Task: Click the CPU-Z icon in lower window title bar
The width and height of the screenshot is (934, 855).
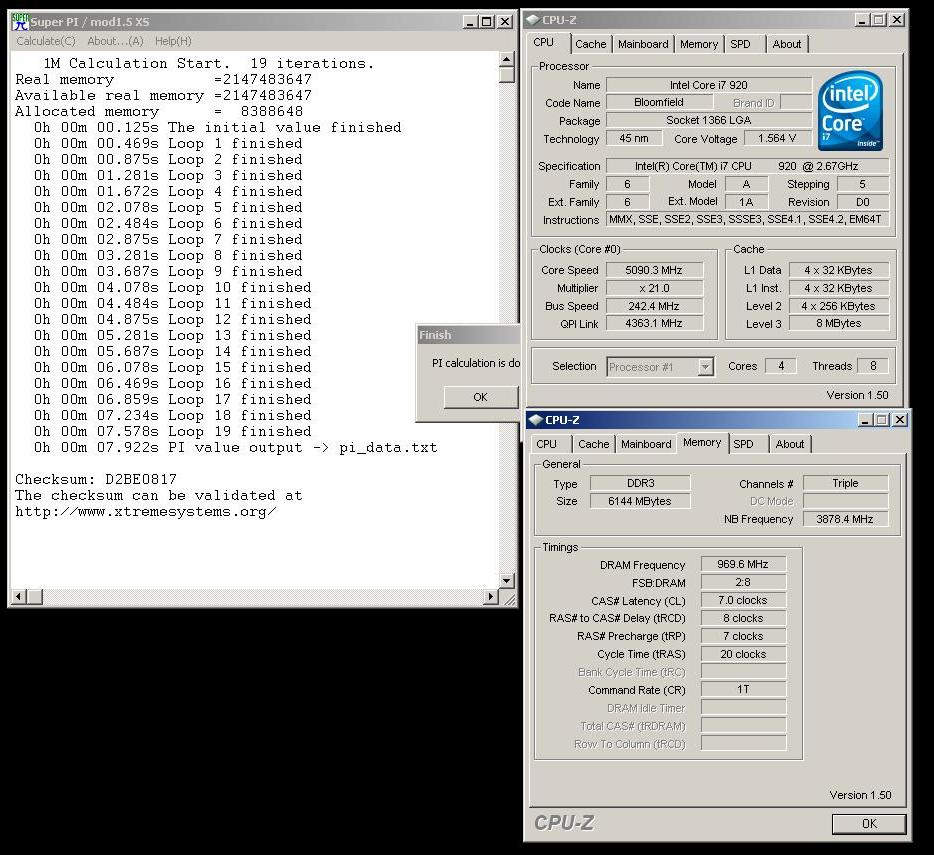Action: (x=536, y=419)
